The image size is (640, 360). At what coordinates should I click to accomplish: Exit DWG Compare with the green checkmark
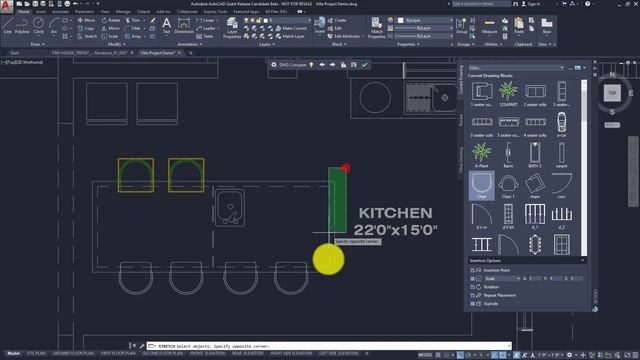tap(364, 65)
